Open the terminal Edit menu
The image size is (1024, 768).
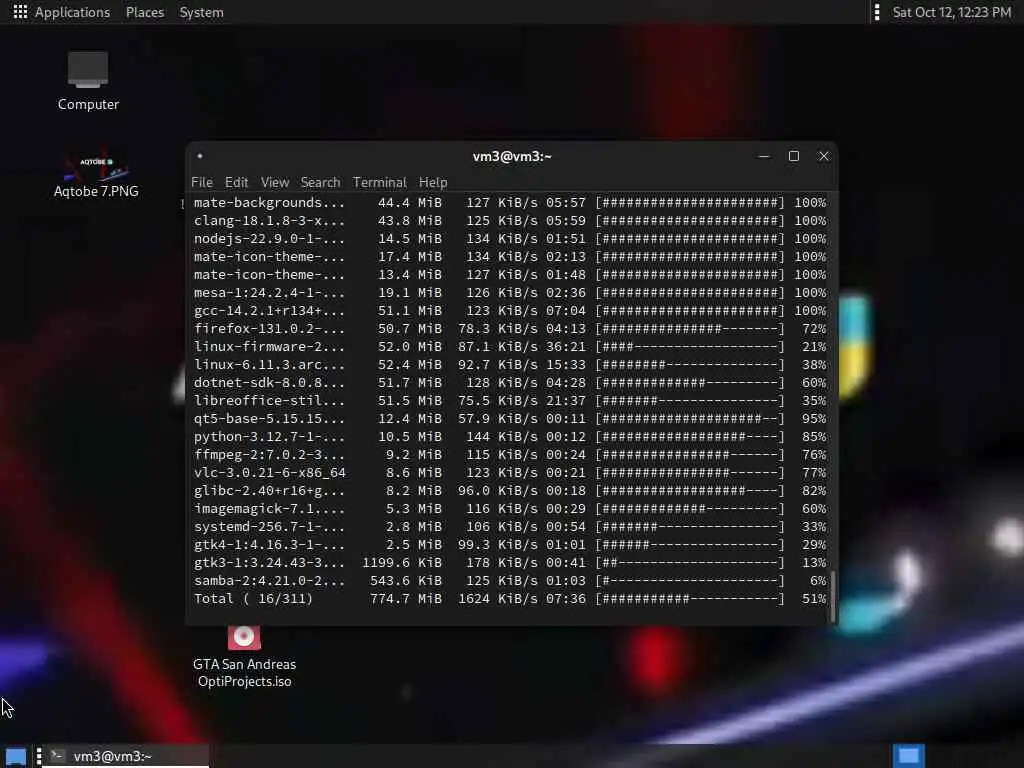click(236, 182)
